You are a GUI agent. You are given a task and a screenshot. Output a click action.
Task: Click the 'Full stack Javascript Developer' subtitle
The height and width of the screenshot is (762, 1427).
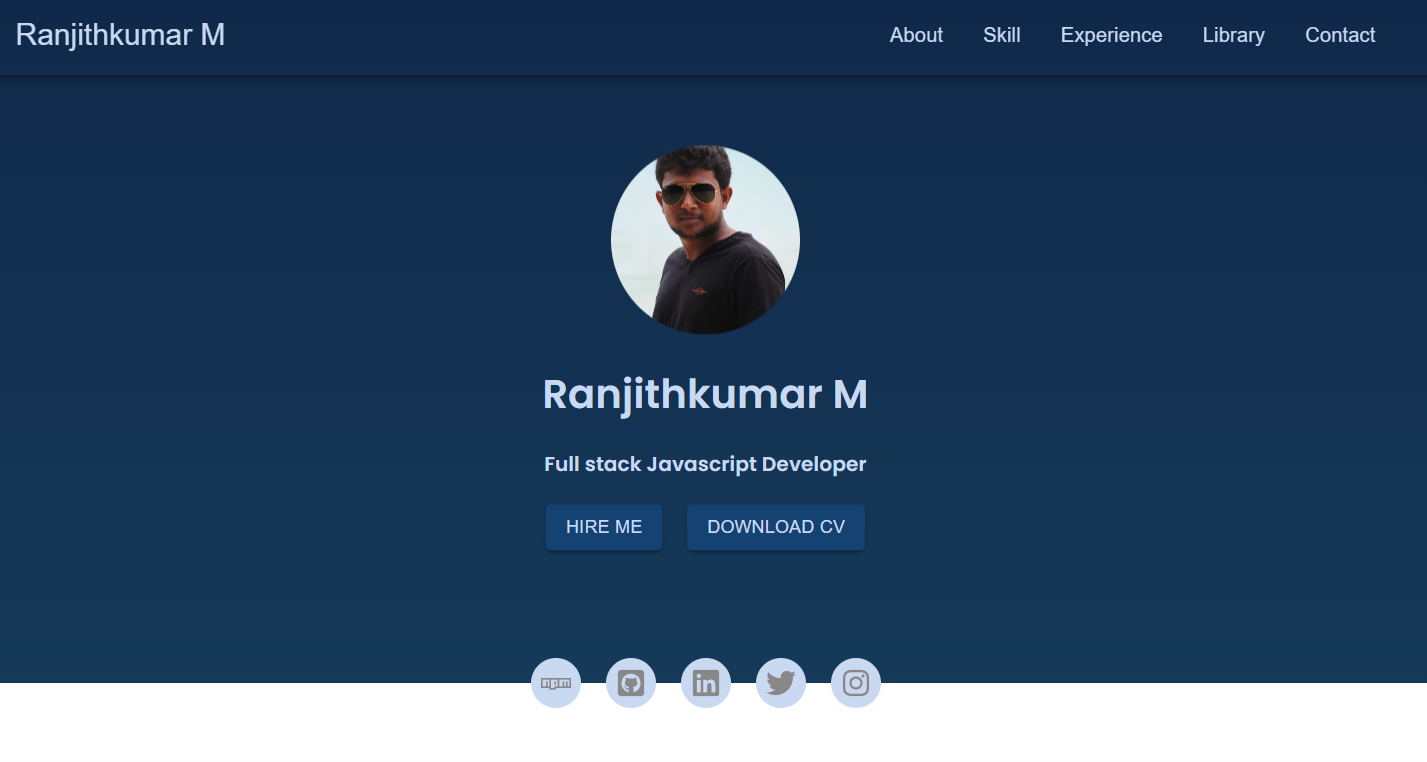pyautogui.click(x=705, y=464)
